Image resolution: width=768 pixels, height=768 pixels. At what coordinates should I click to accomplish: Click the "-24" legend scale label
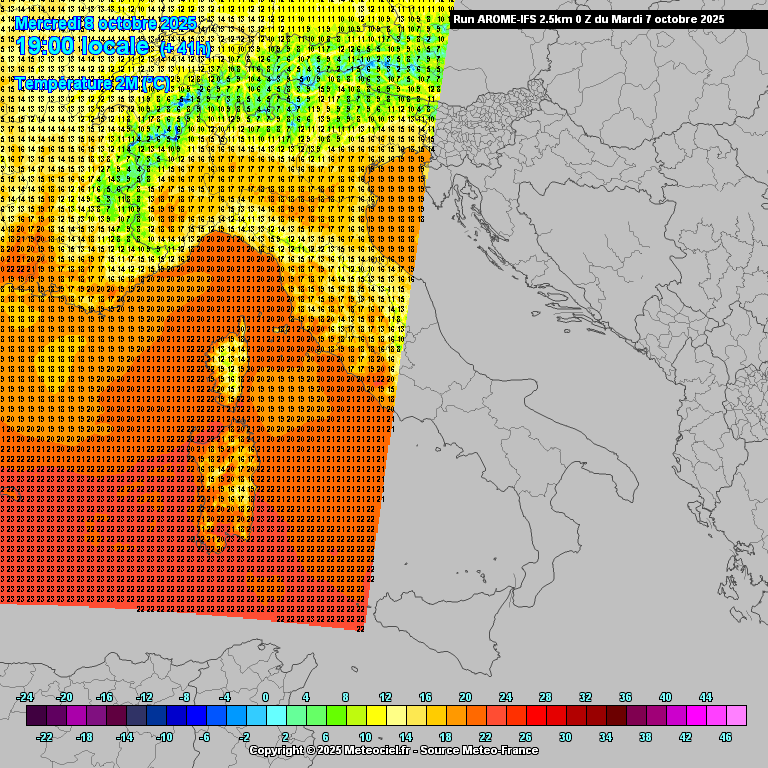pos(26,697)
